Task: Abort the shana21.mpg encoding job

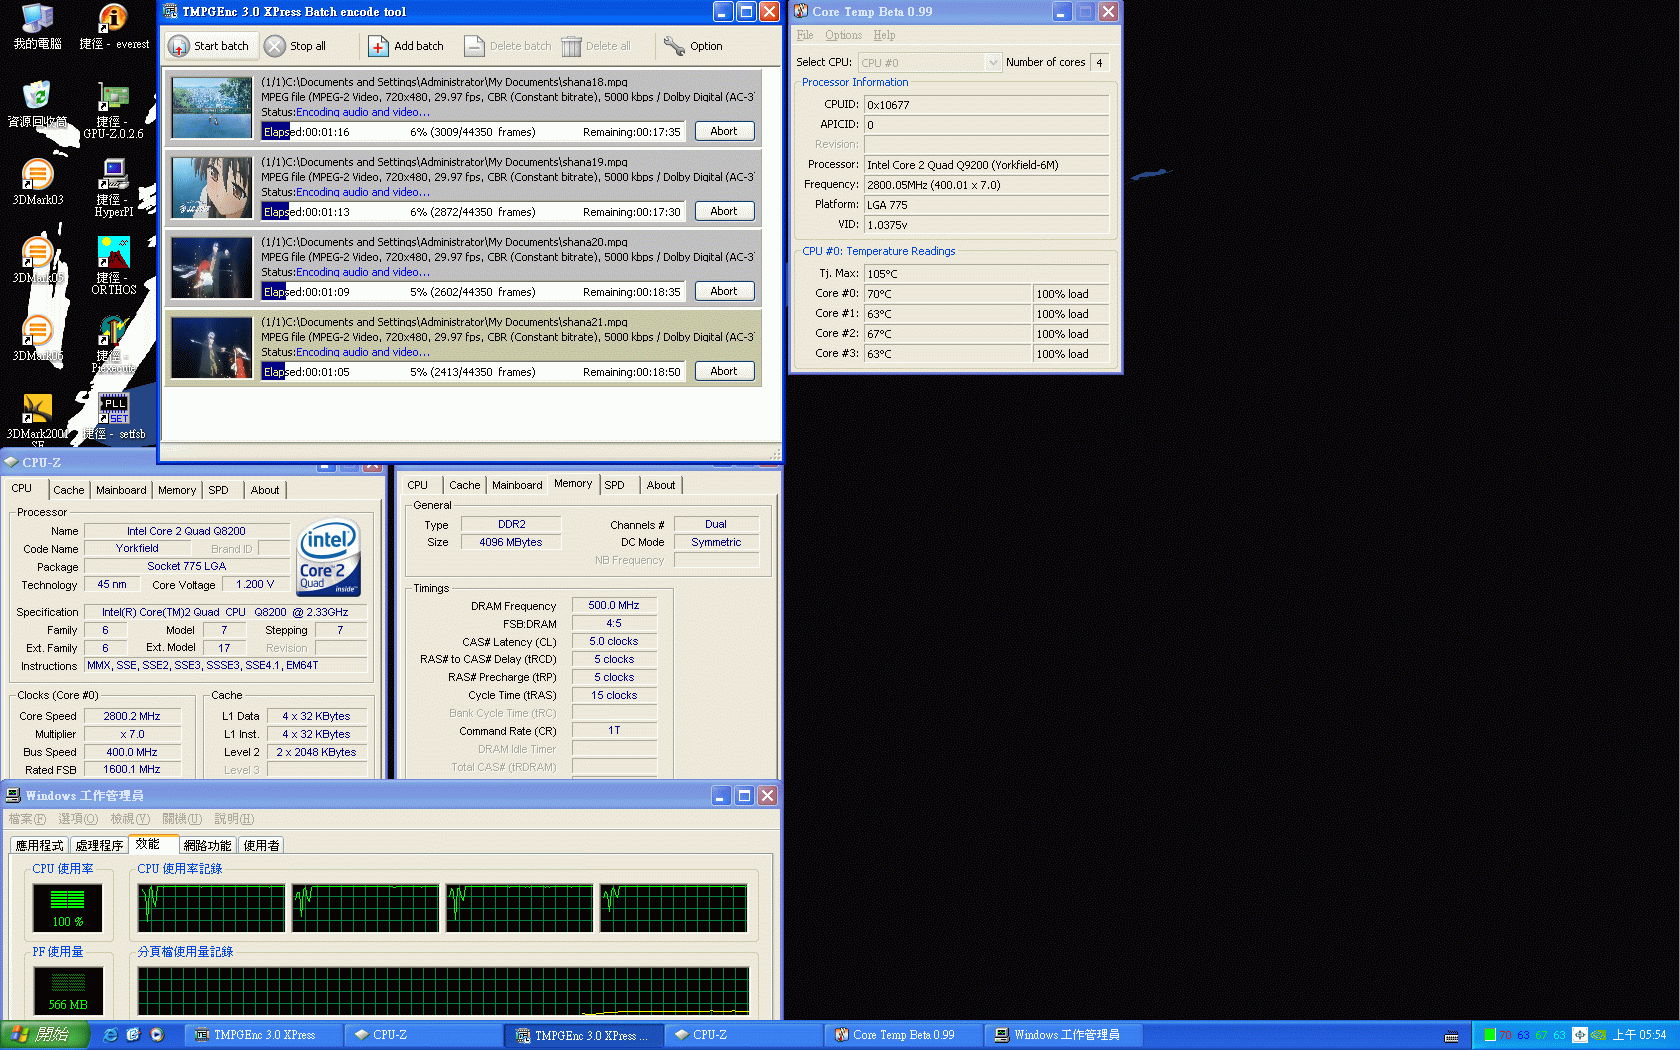Action: pos(724,371)
